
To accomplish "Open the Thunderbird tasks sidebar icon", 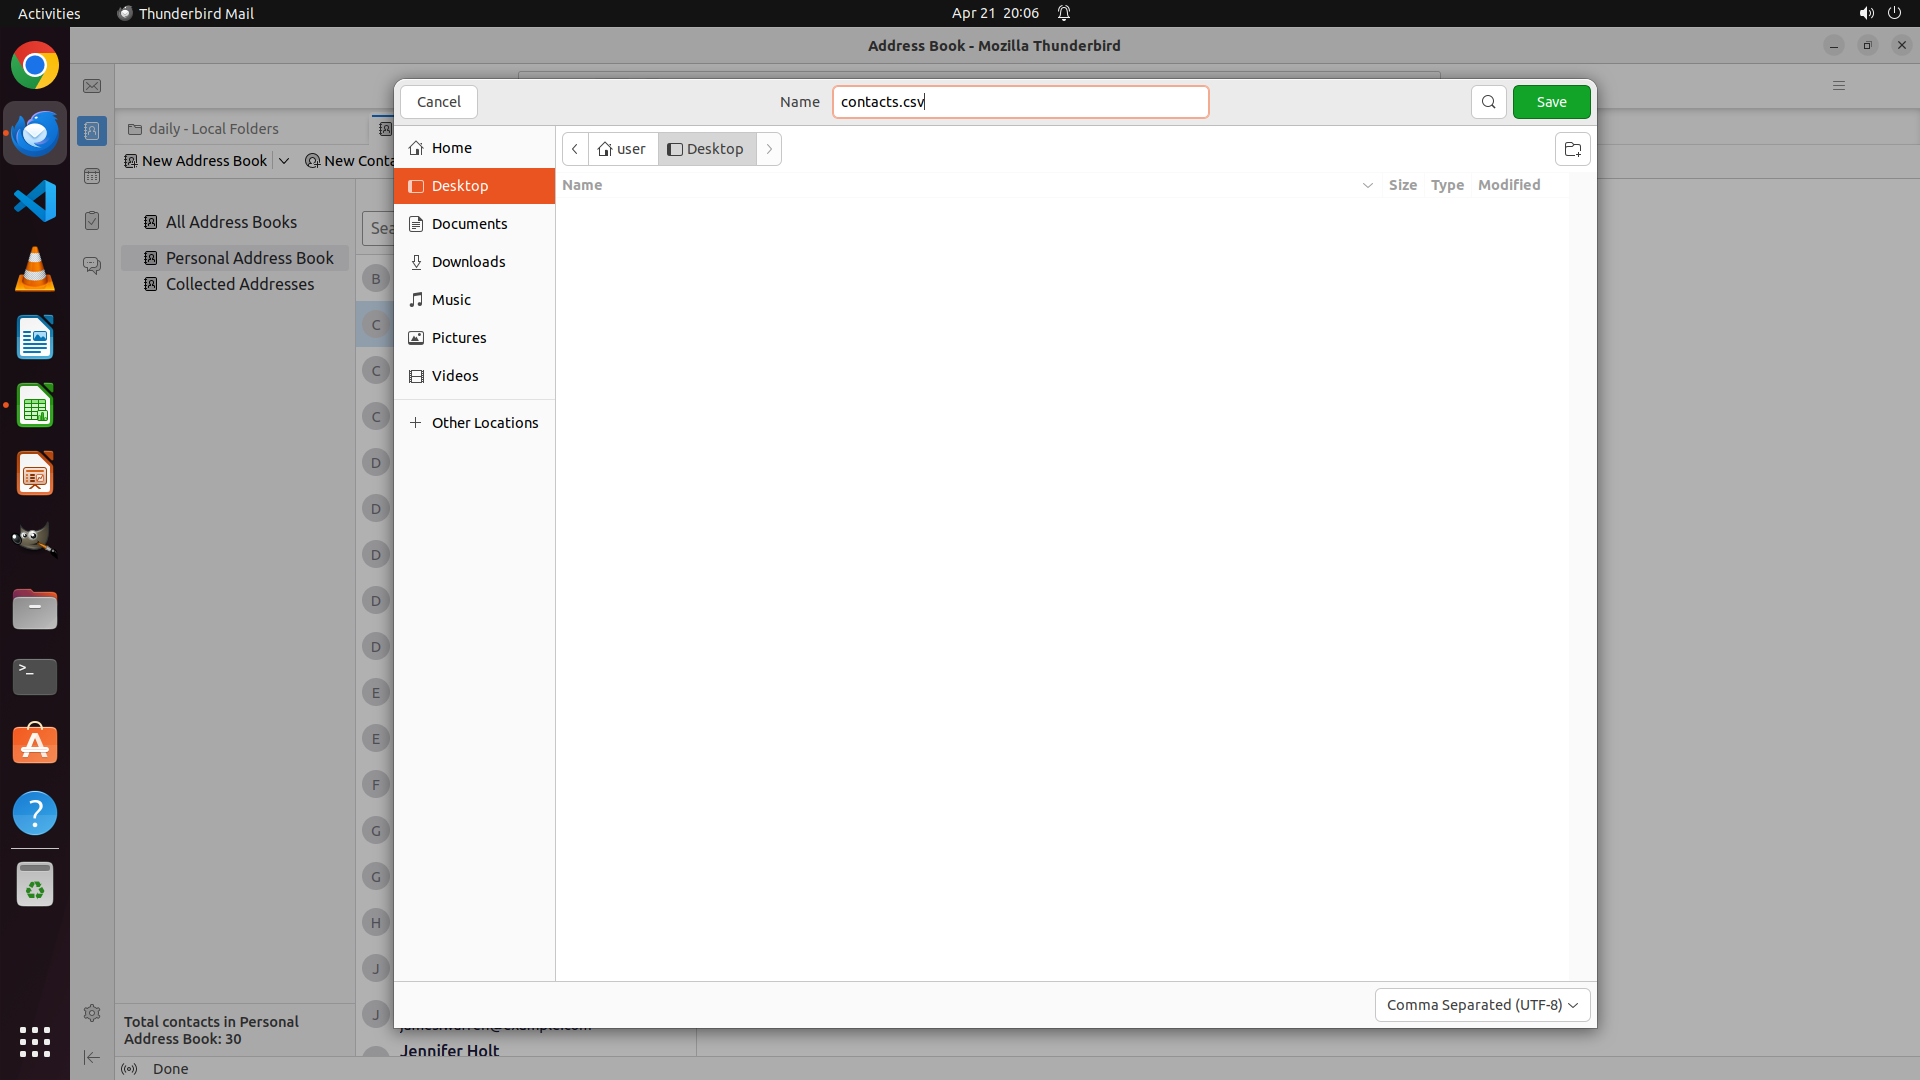I will pos(92,221).
